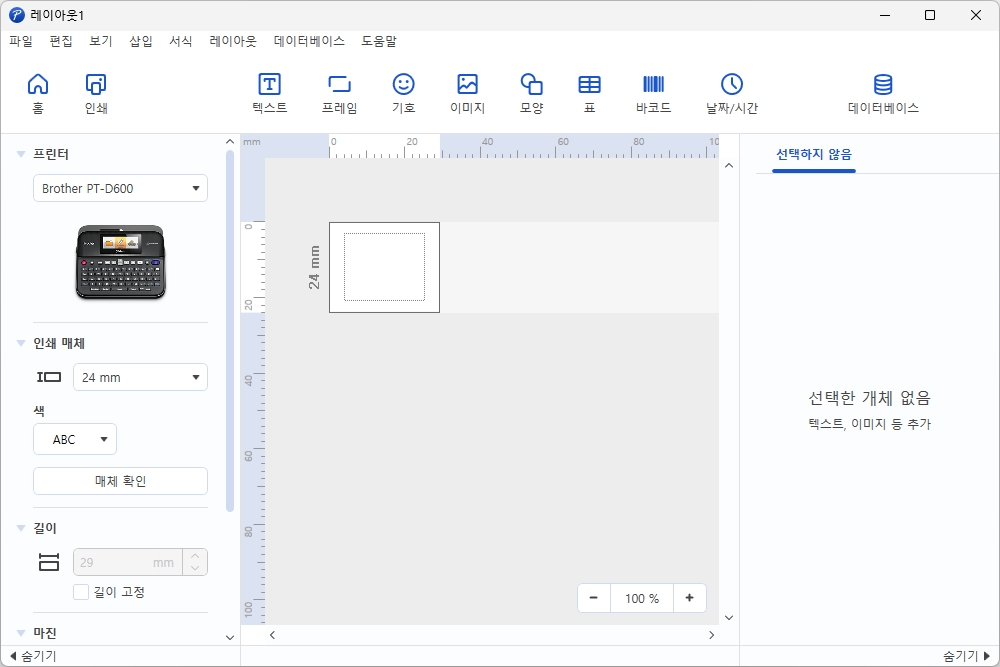Open the 데이터베이스 menu in menu bar
The width and height of the screenshot is (1000, 667).
point(309,41)
